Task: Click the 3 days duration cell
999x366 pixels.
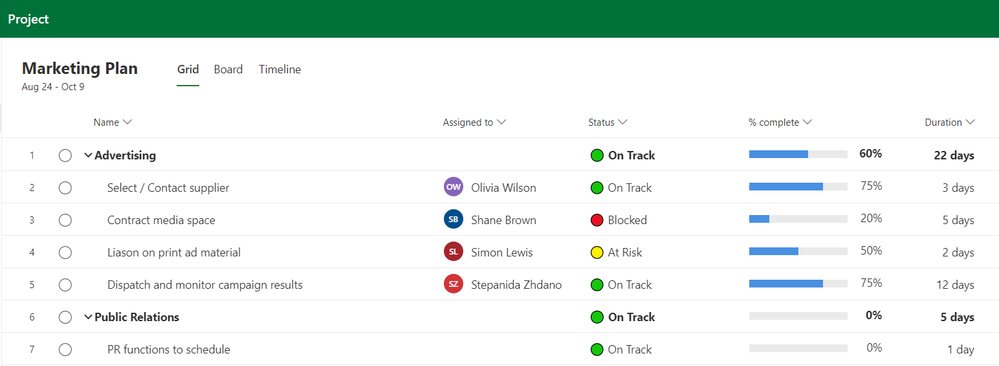Action: pos(958,188)
